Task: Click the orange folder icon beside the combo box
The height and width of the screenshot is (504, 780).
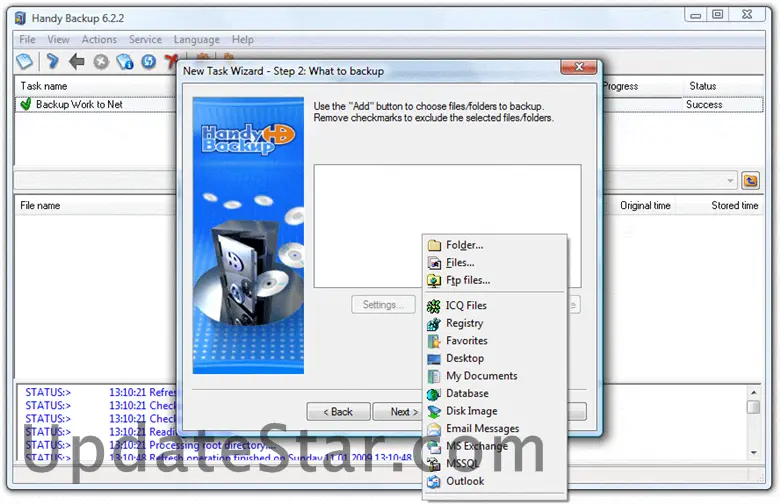Action: coord(751,180)
